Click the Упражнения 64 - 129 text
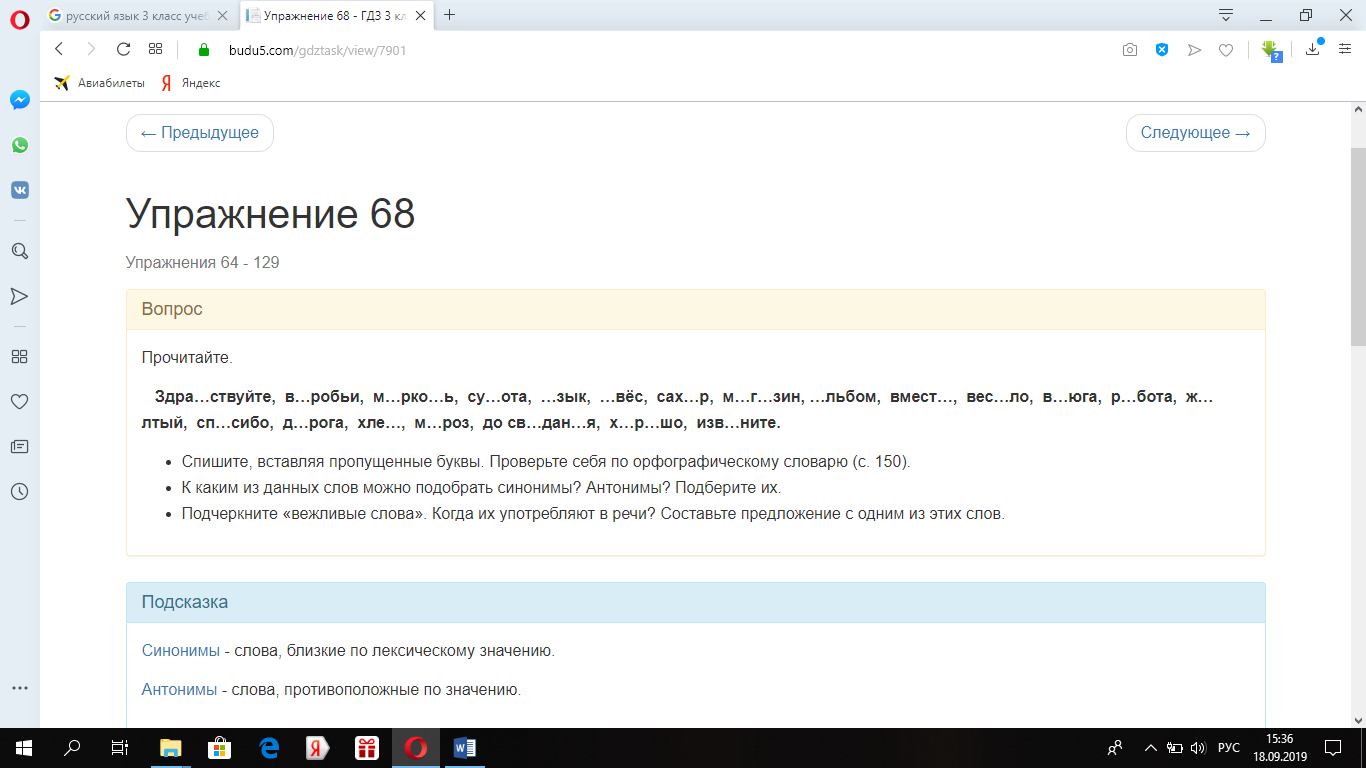This screenshot has width=1366, height=768. click(x=203, y=263)
